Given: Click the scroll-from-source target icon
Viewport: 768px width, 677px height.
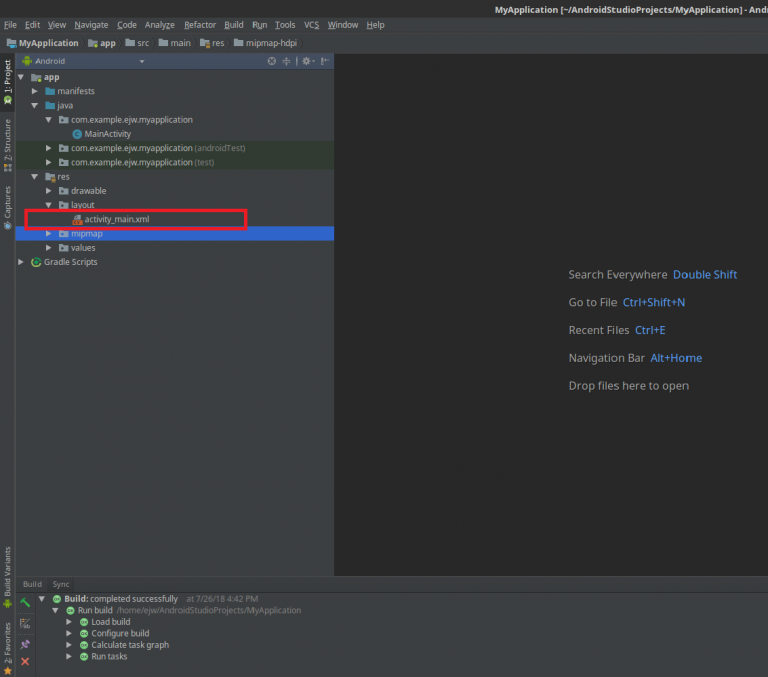Looking at the screenshot, I should (271, 61).
